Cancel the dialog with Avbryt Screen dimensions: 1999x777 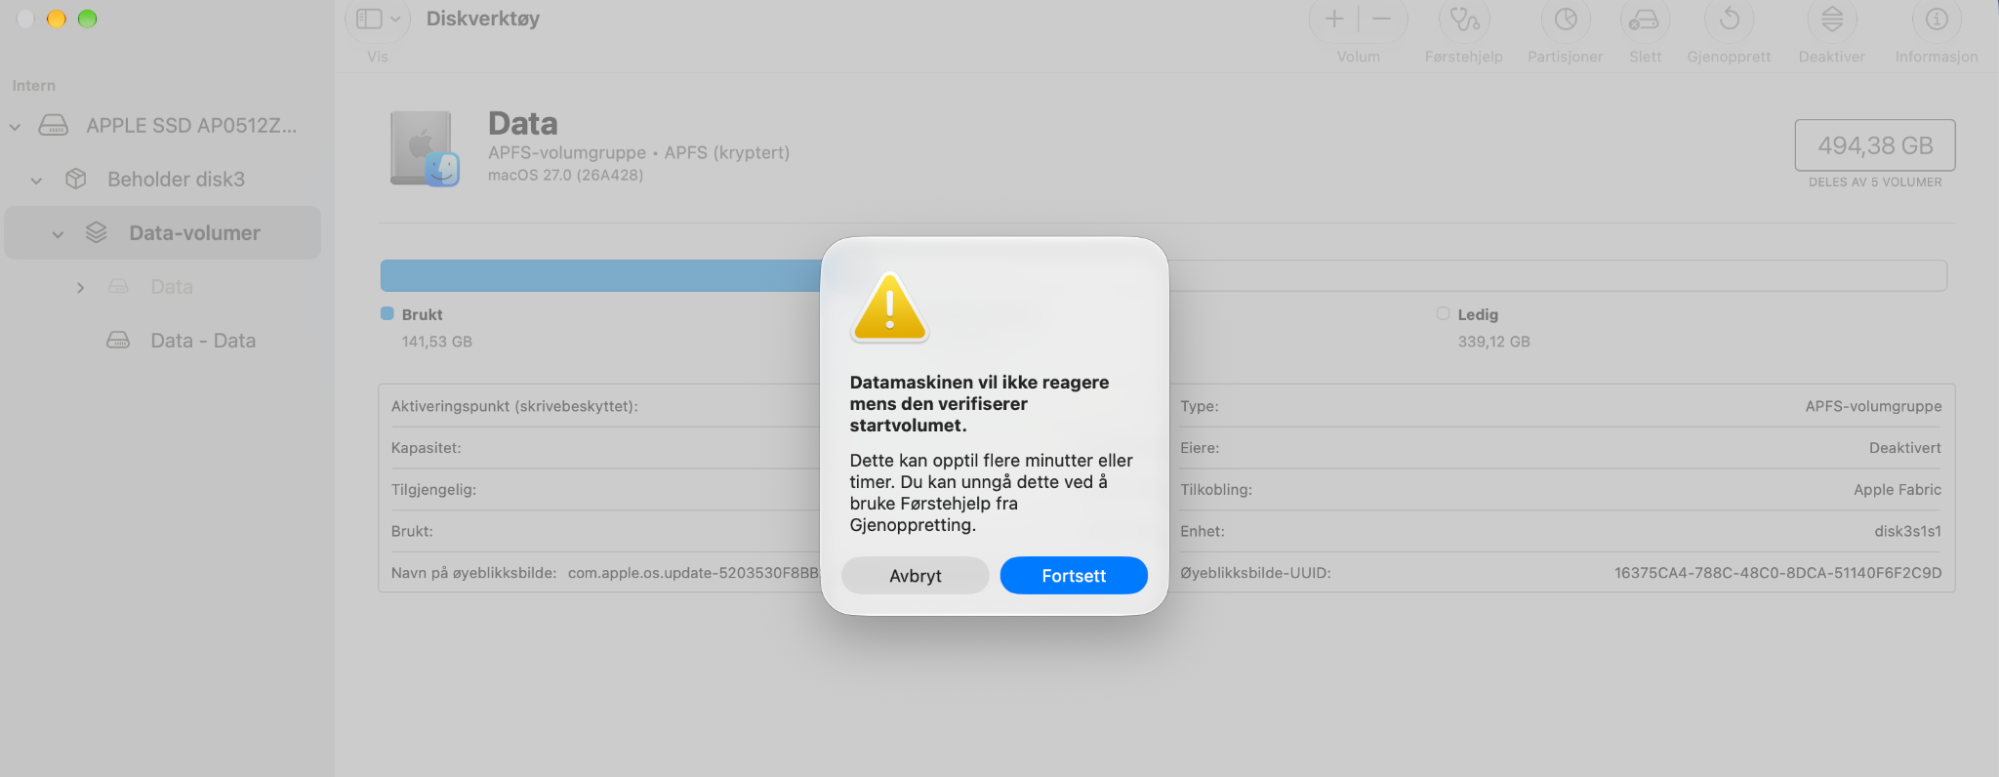[915, 576]
